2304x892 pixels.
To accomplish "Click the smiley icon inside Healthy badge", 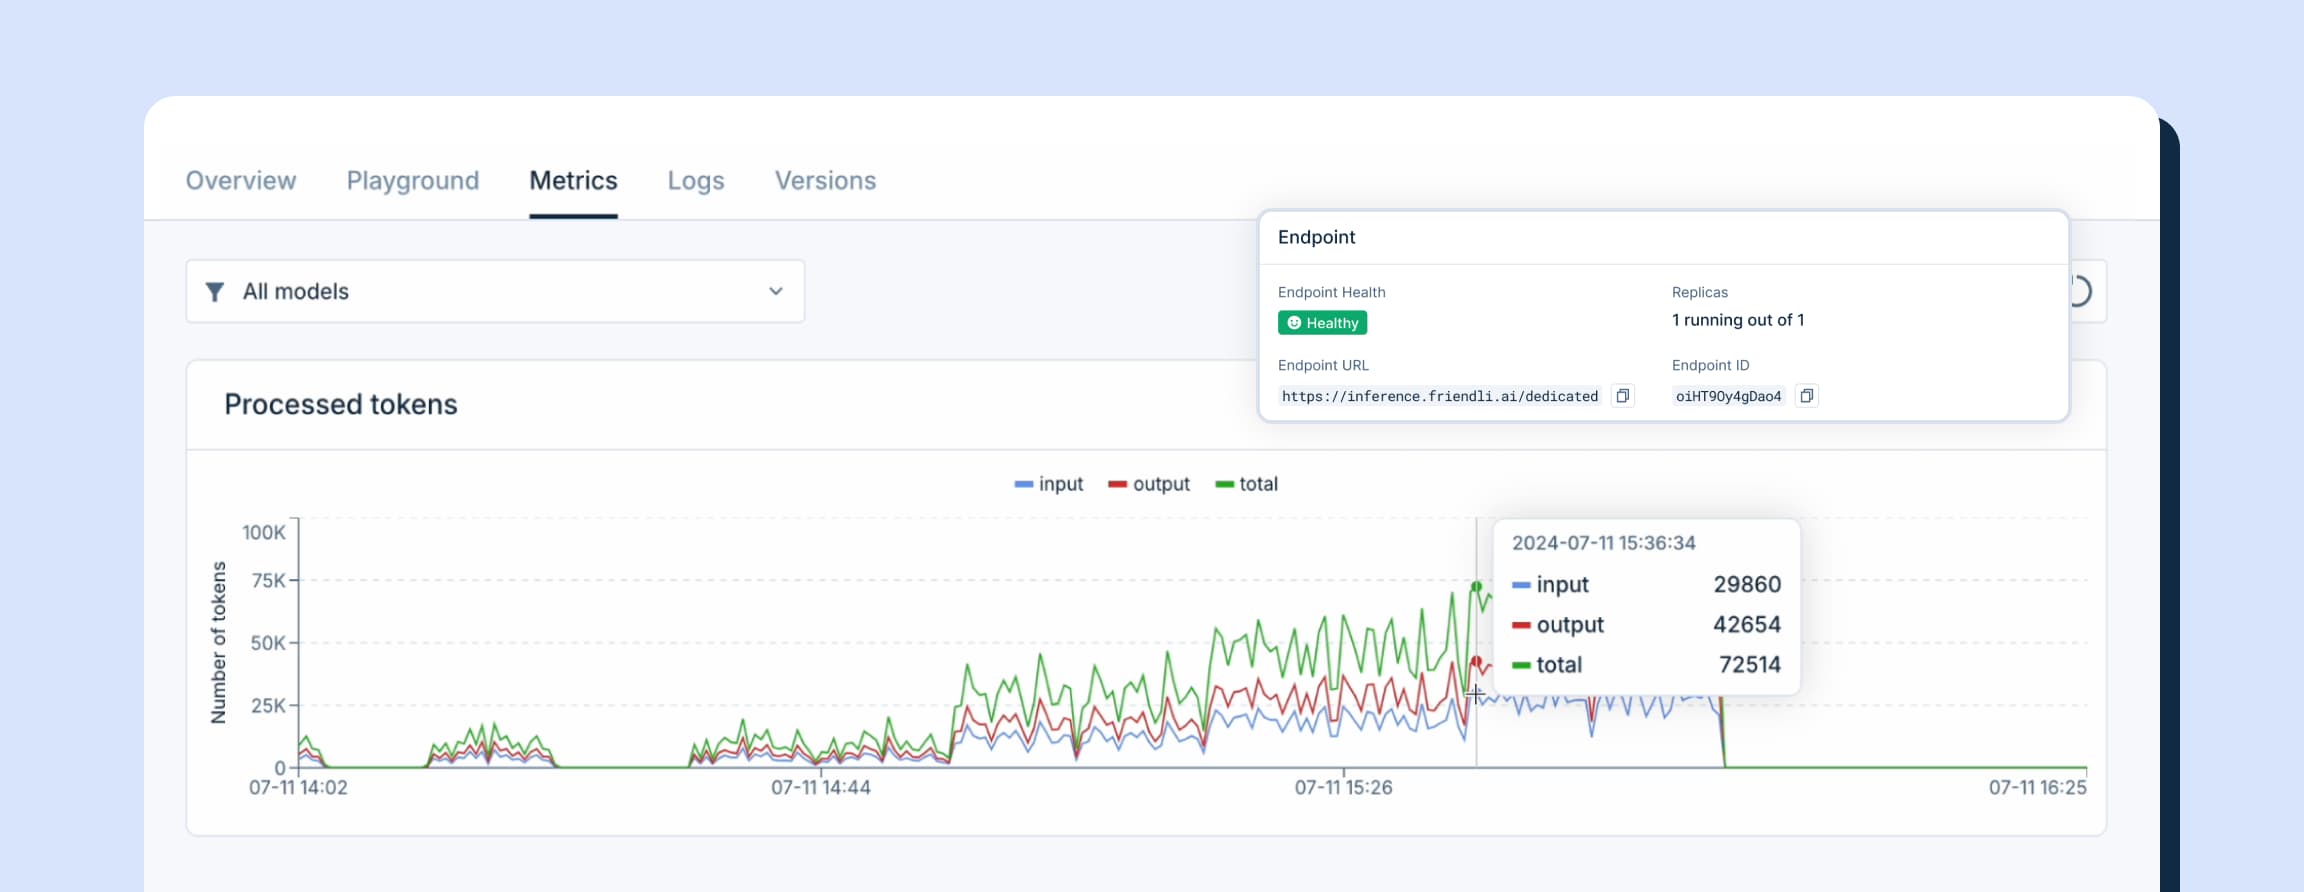I will pyautogui.click(x=1294, y=323).
